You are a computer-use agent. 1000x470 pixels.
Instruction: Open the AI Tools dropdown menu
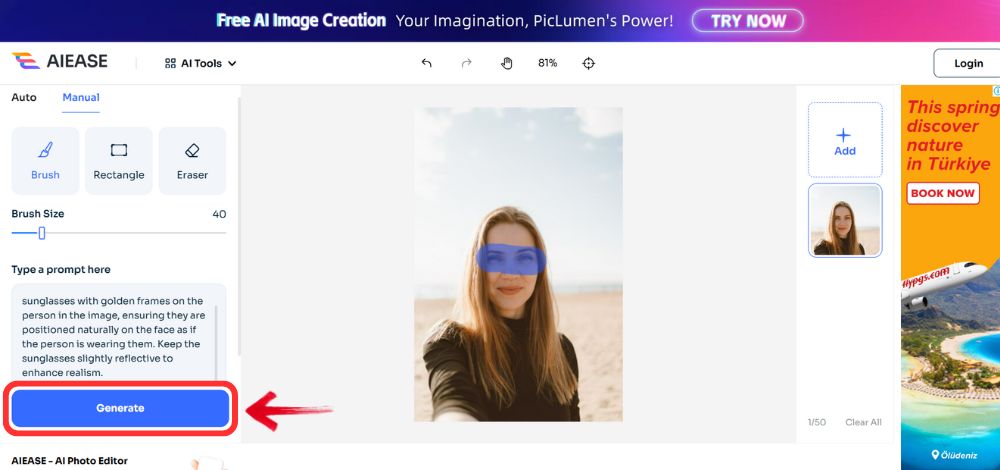201,63
